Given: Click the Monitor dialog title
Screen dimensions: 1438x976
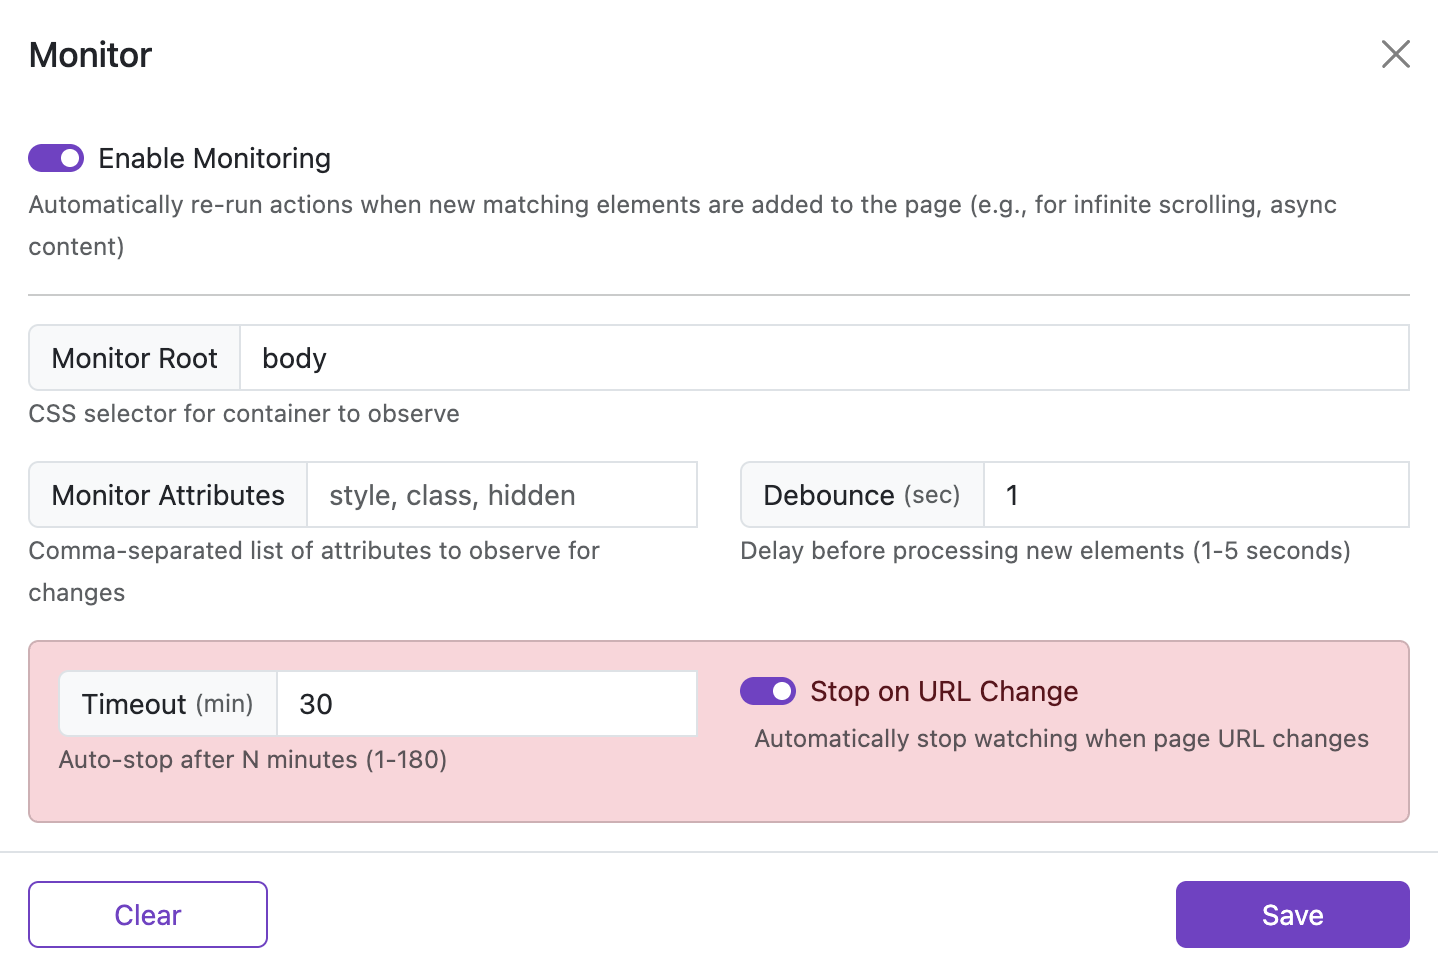Looking at the screenshot, I should (x=89, y=55).
